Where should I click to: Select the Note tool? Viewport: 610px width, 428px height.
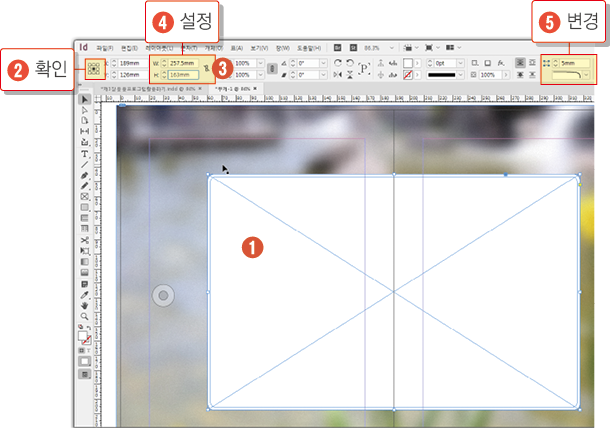[84, 284]
